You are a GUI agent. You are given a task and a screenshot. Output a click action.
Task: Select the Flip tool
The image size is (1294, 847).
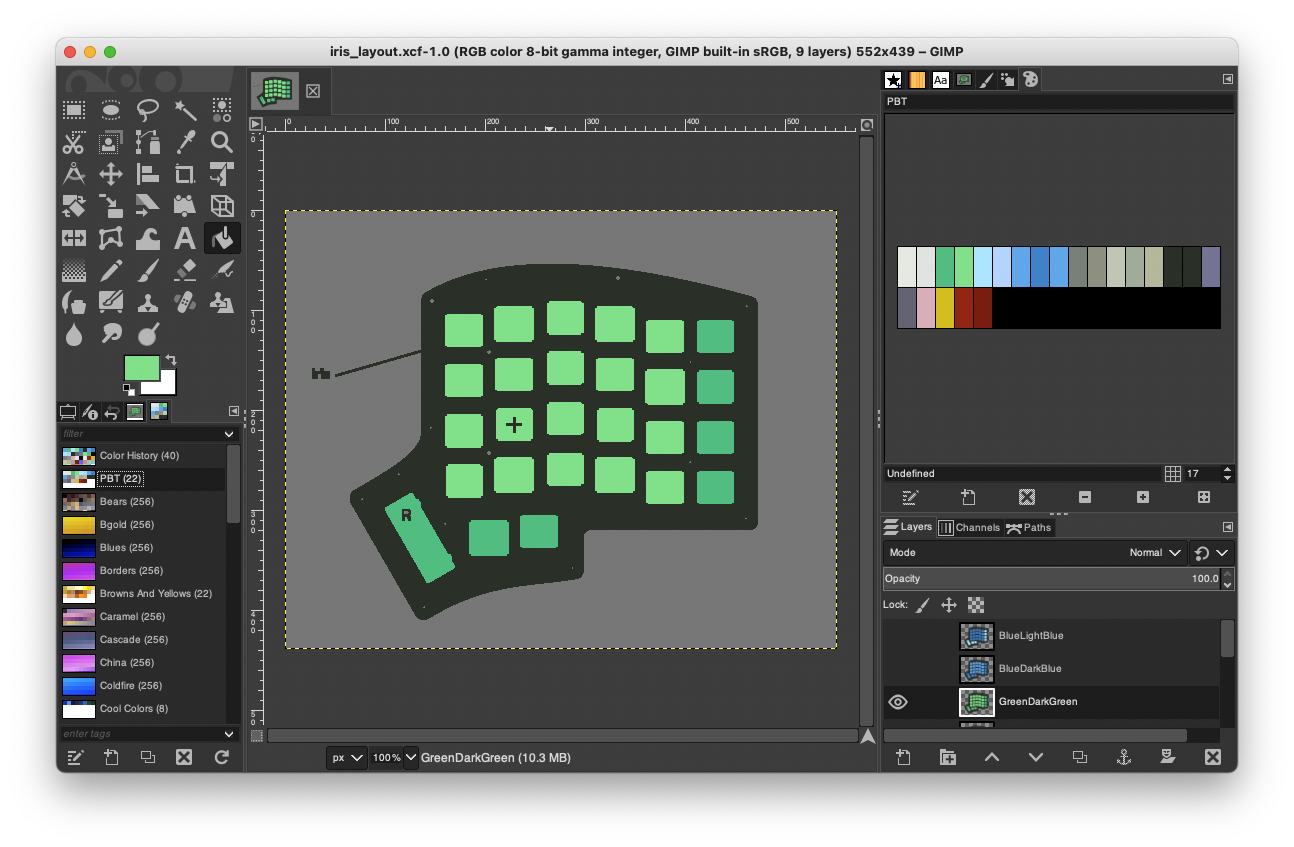74,238
